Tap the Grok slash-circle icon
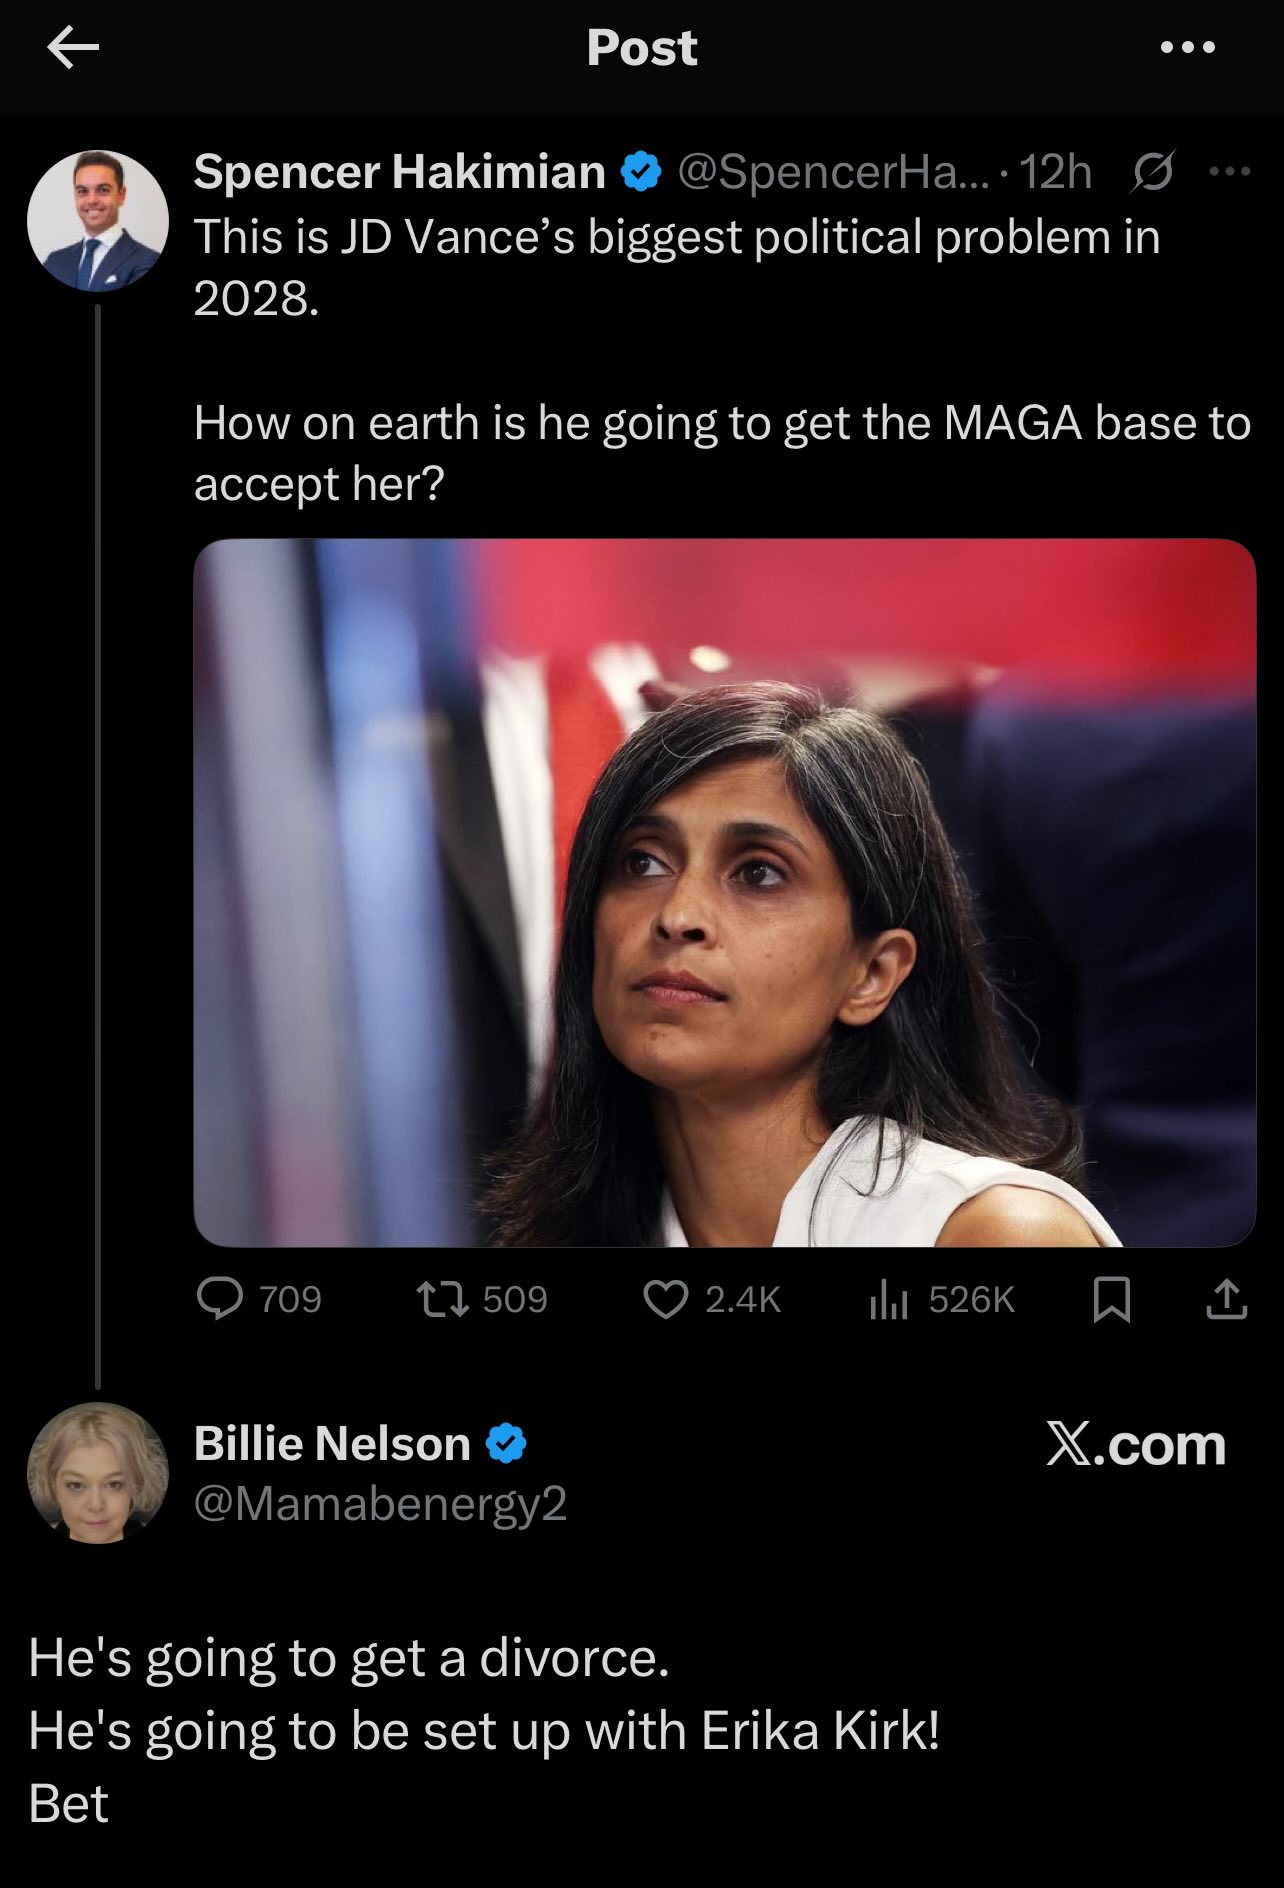This screenshot has width=1284, height=1888. tap(1152, 172)
